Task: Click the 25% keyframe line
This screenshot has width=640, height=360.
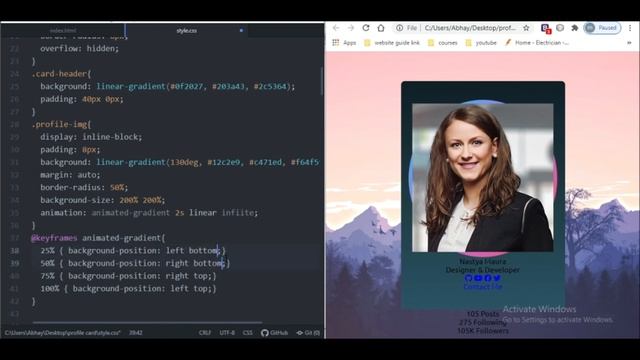Action: [133, 250]
